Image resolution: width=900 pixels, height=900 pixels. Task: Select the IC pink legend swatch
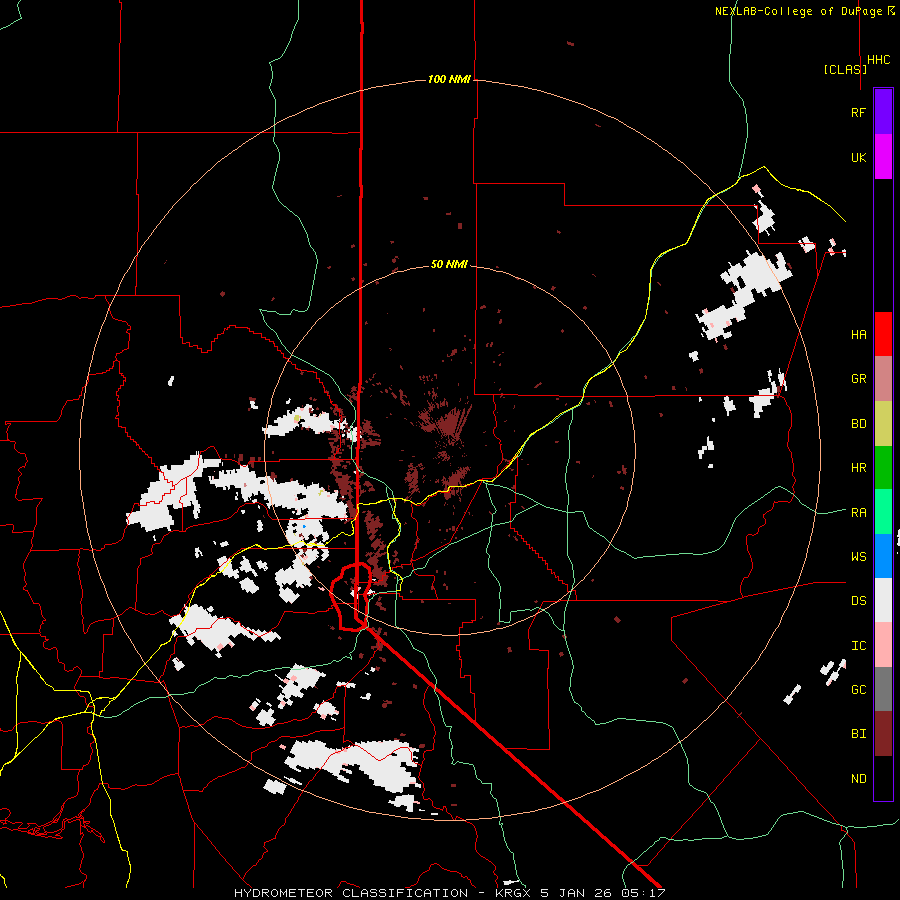point(883,645)
